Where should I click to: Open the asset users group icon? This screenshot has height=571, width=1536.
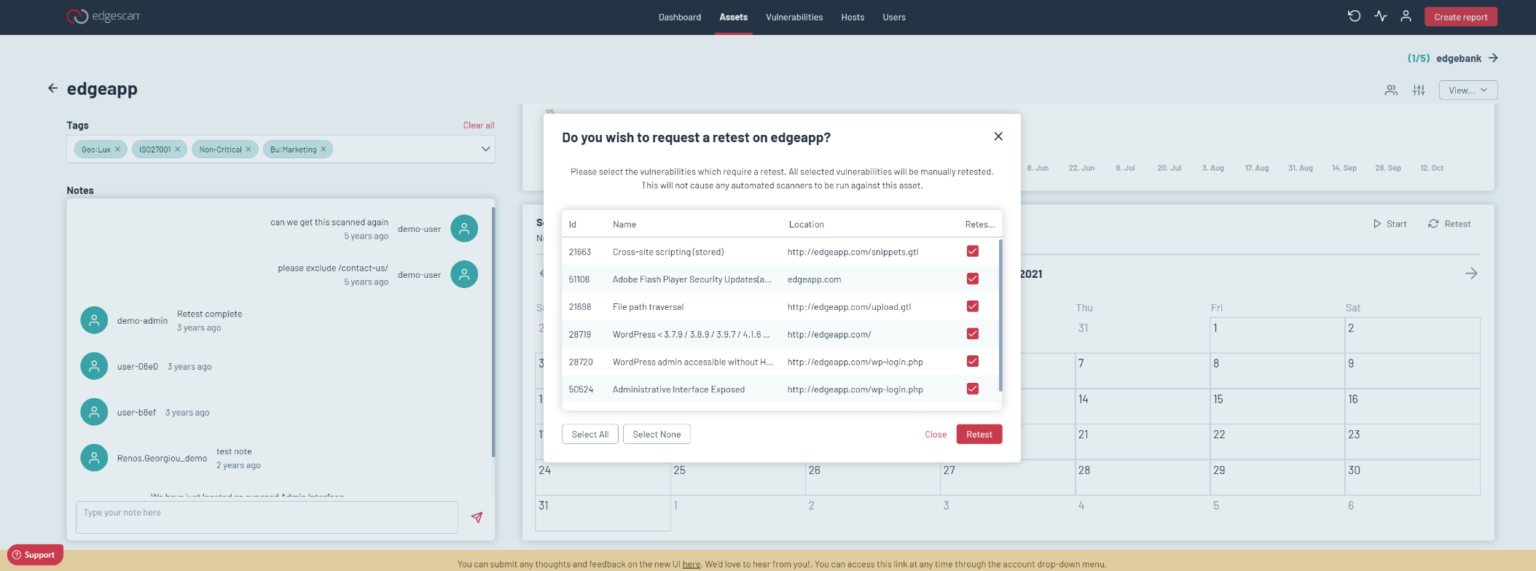1391,90
